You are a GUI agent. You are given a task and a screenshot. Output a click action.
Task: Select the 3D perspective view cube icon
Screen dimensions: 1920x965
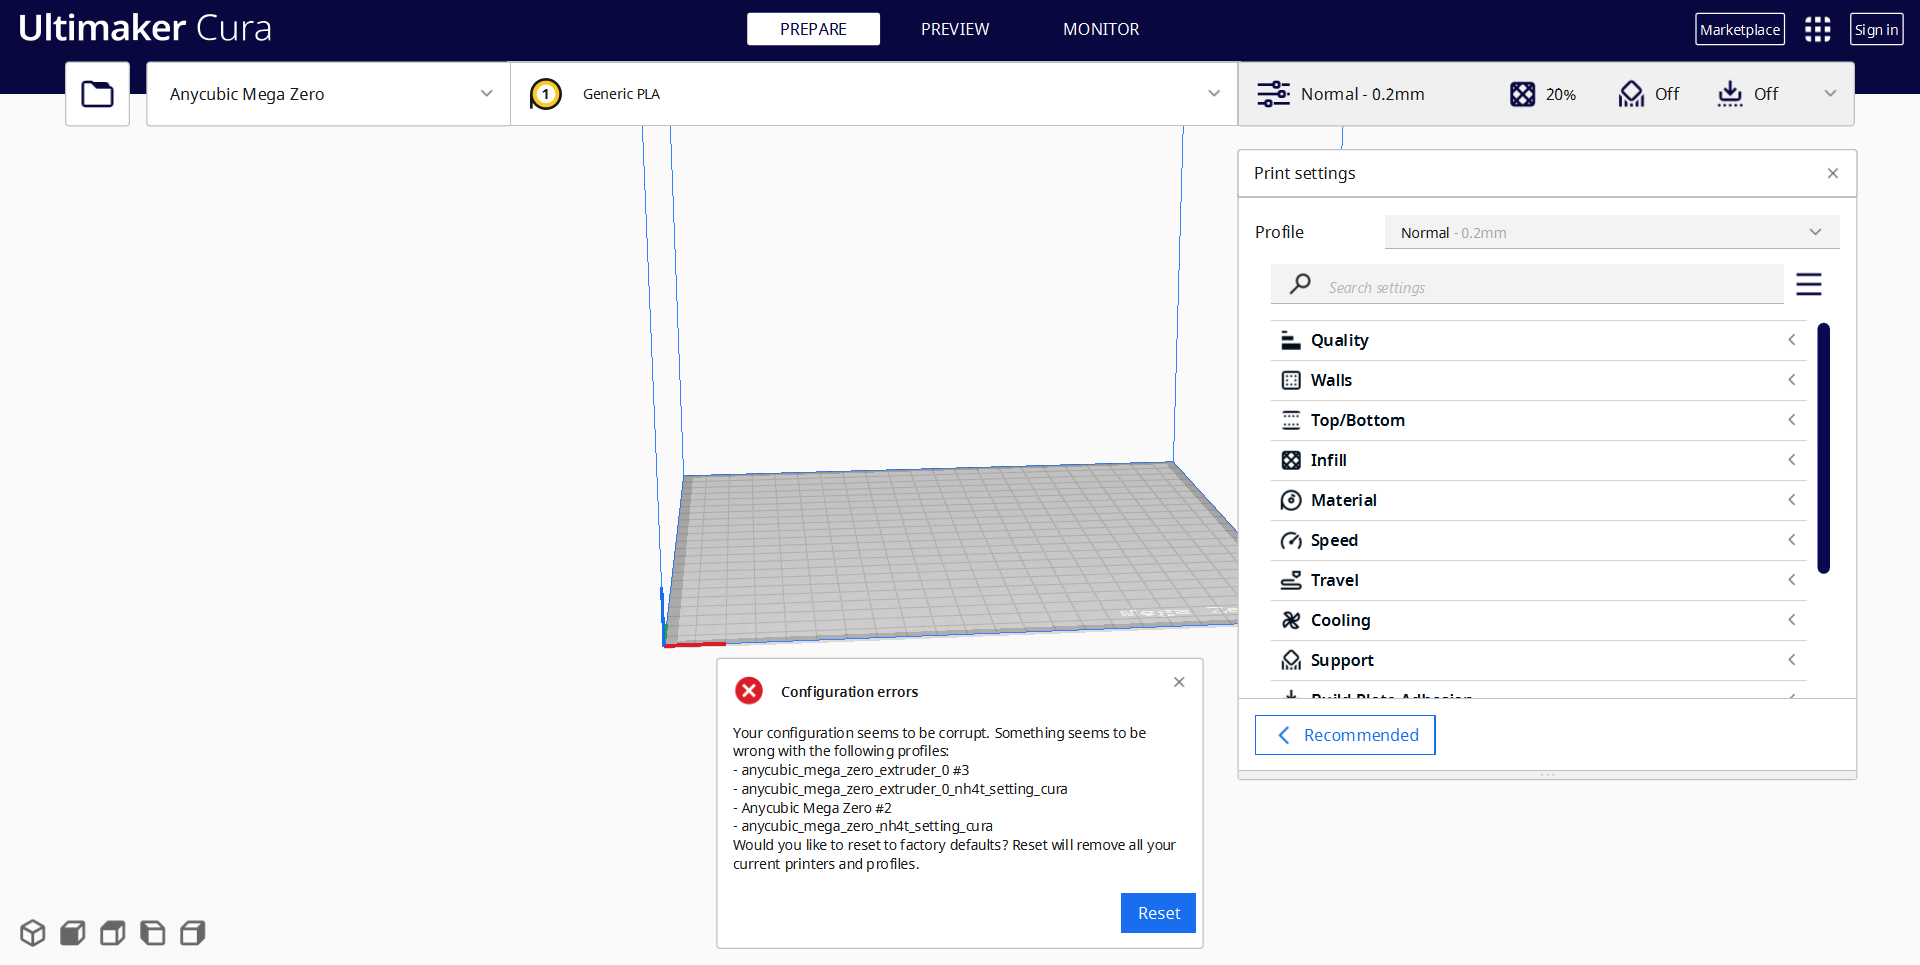(x=33, y=933)
